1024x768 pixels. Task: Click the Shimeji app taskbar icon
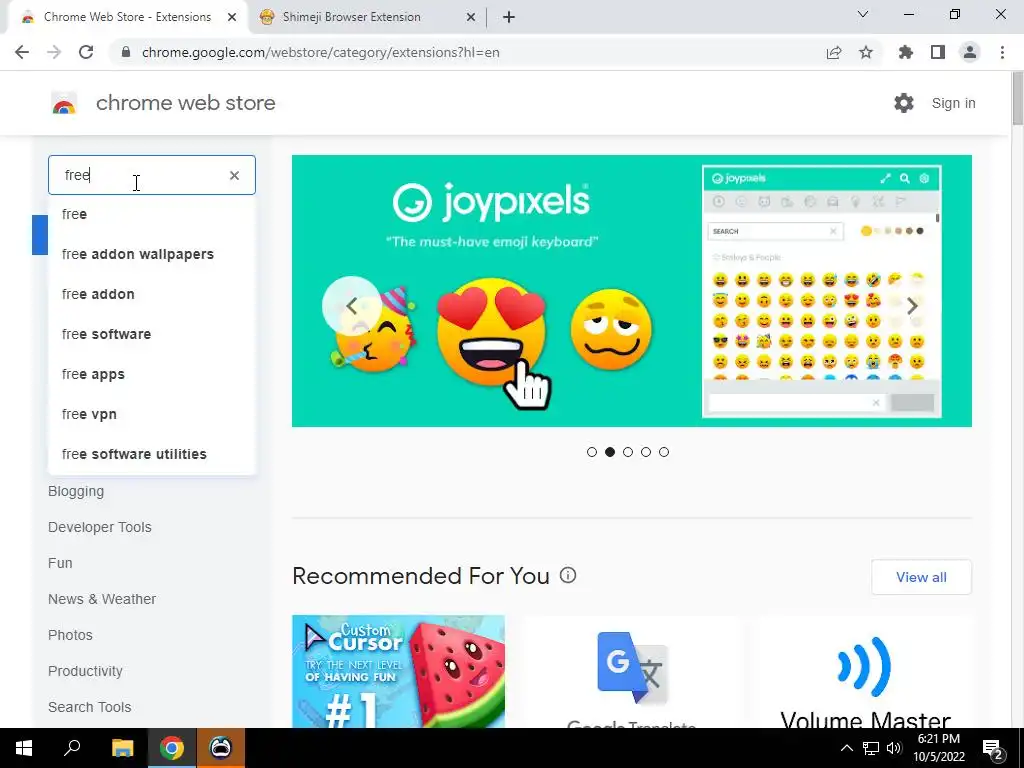pos(221,748)
